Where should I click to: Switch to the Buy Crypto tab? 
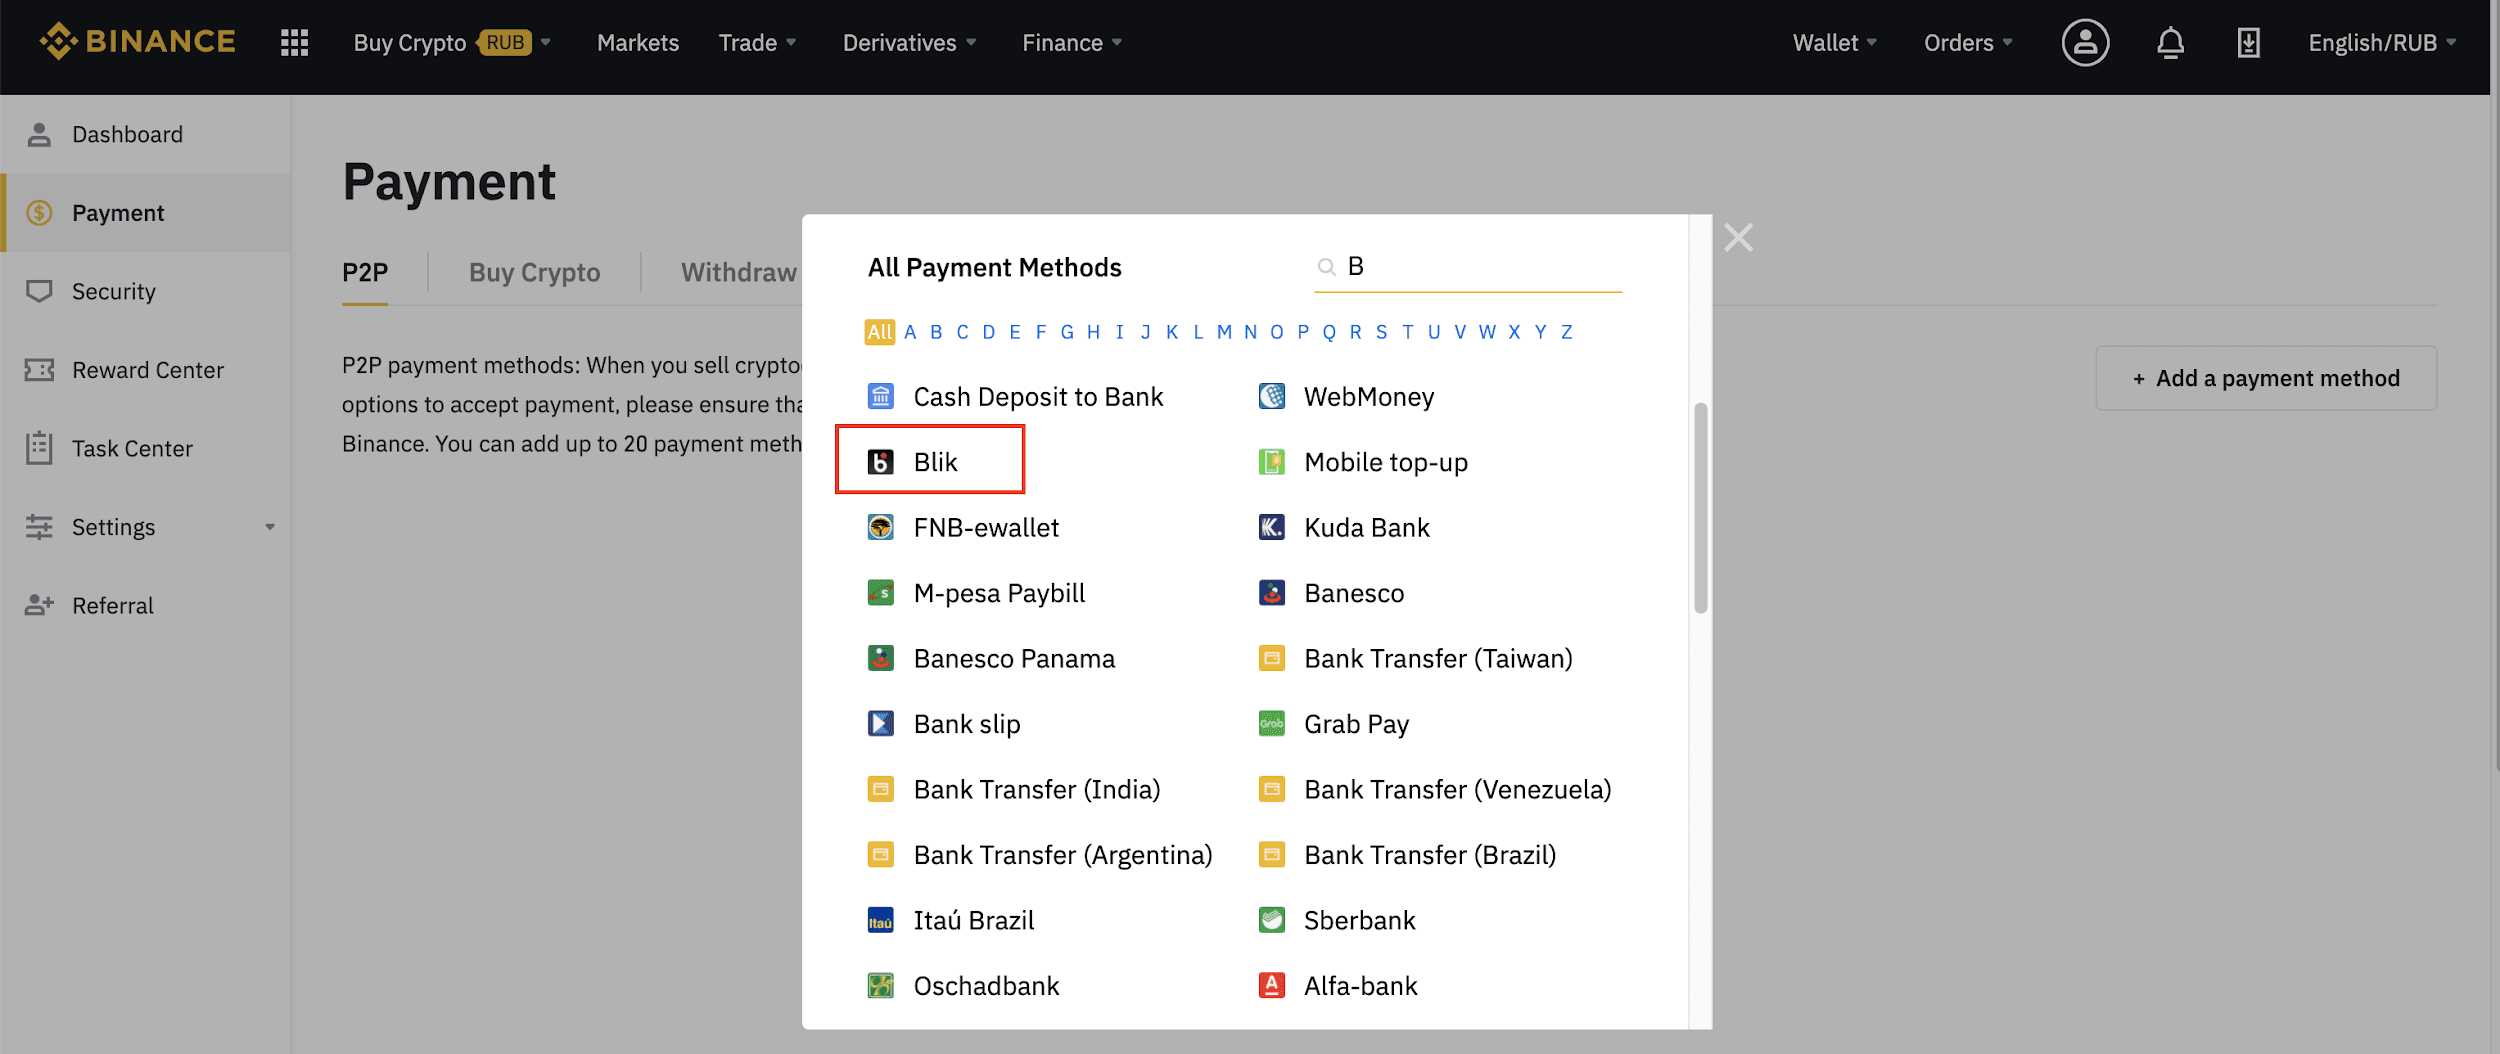pyautogui.click(x=535, y=273)
